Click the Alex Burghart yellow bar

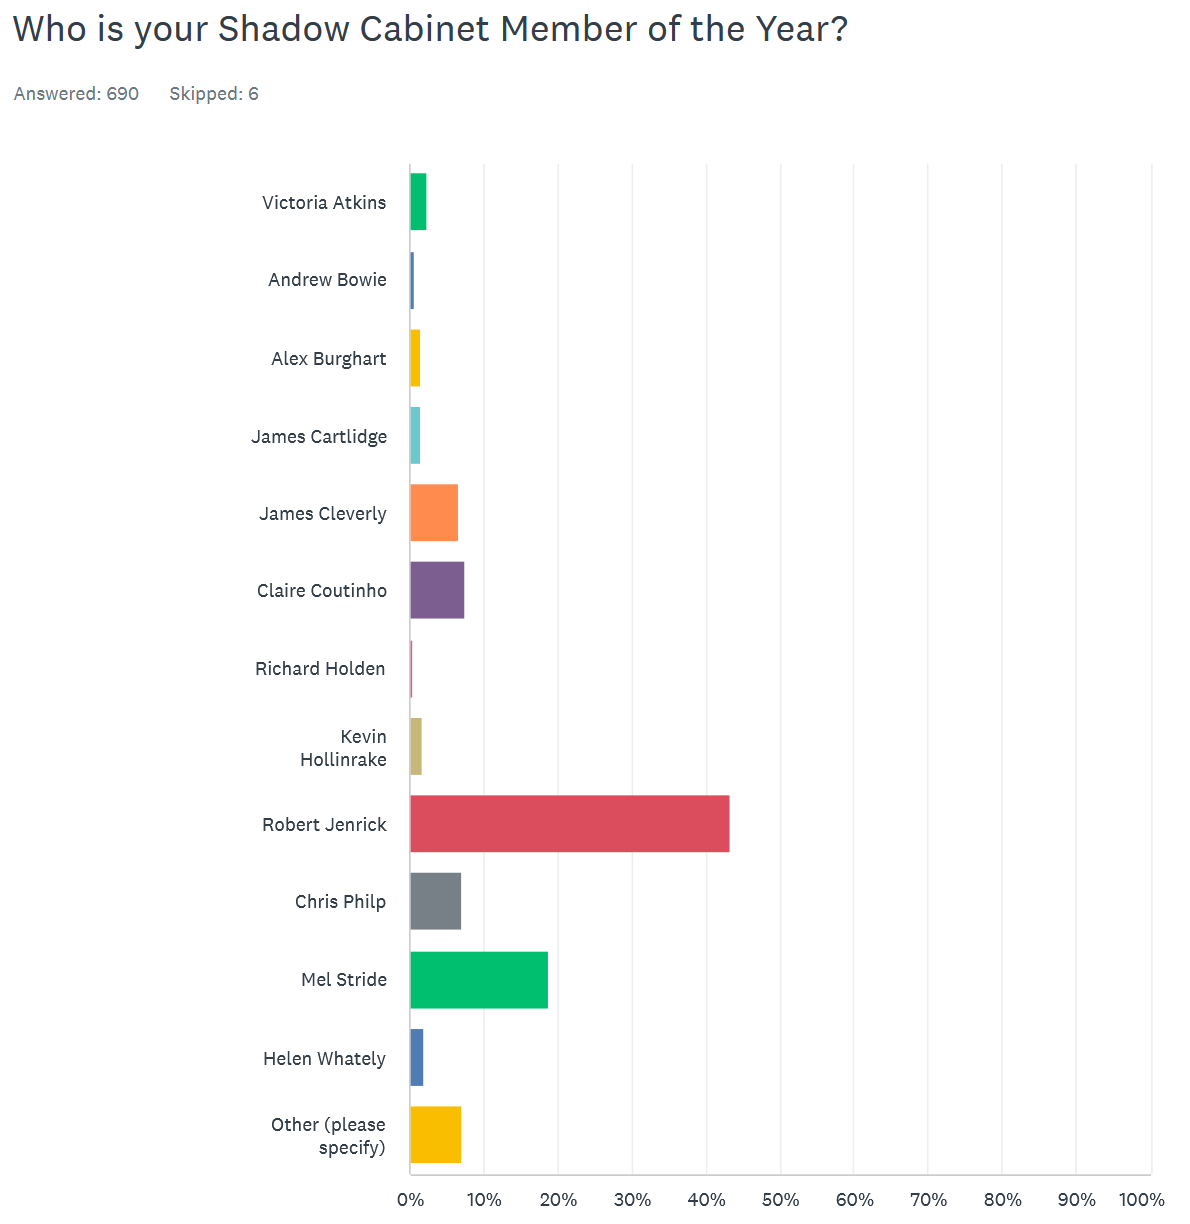click(x=415, y=358)
